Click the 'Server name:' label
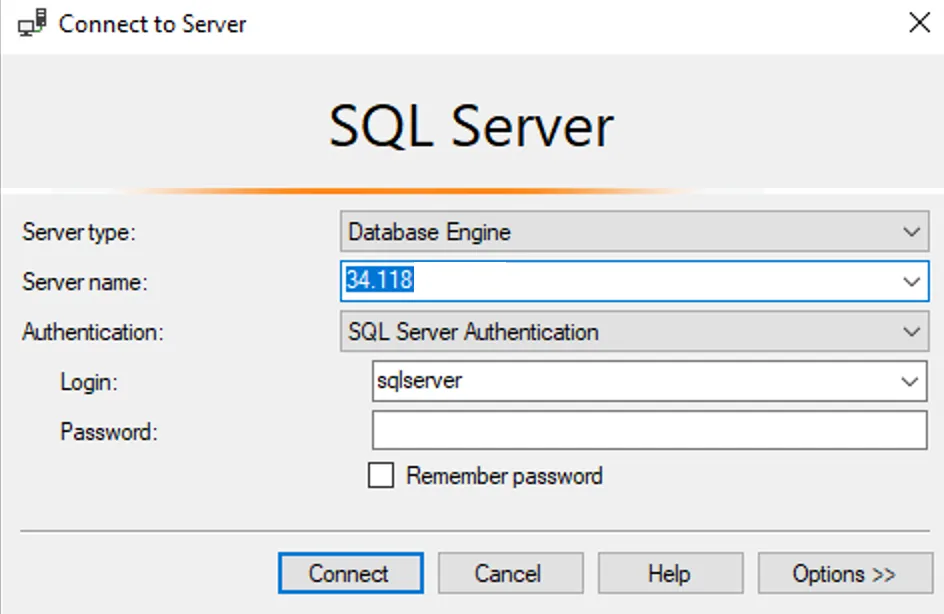944x614 pixels. pos(85,282)
